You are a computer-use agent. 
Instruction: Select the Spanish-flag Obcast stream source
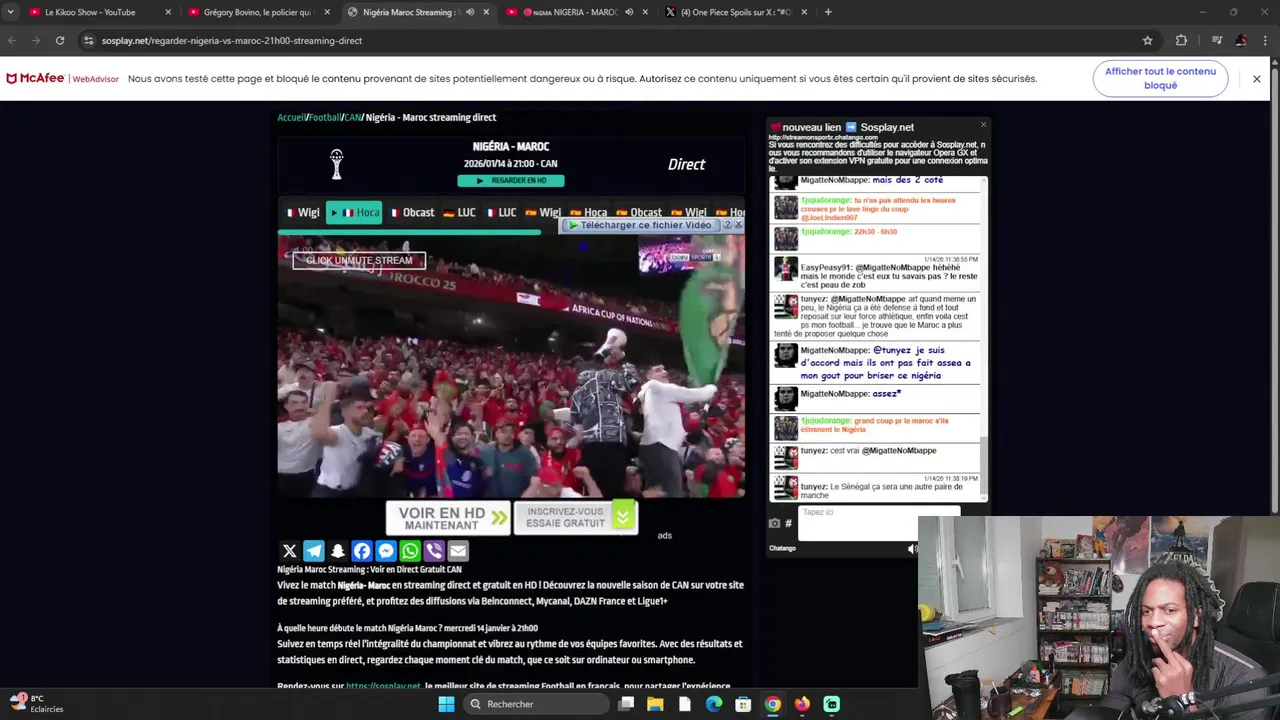point(639,213)
